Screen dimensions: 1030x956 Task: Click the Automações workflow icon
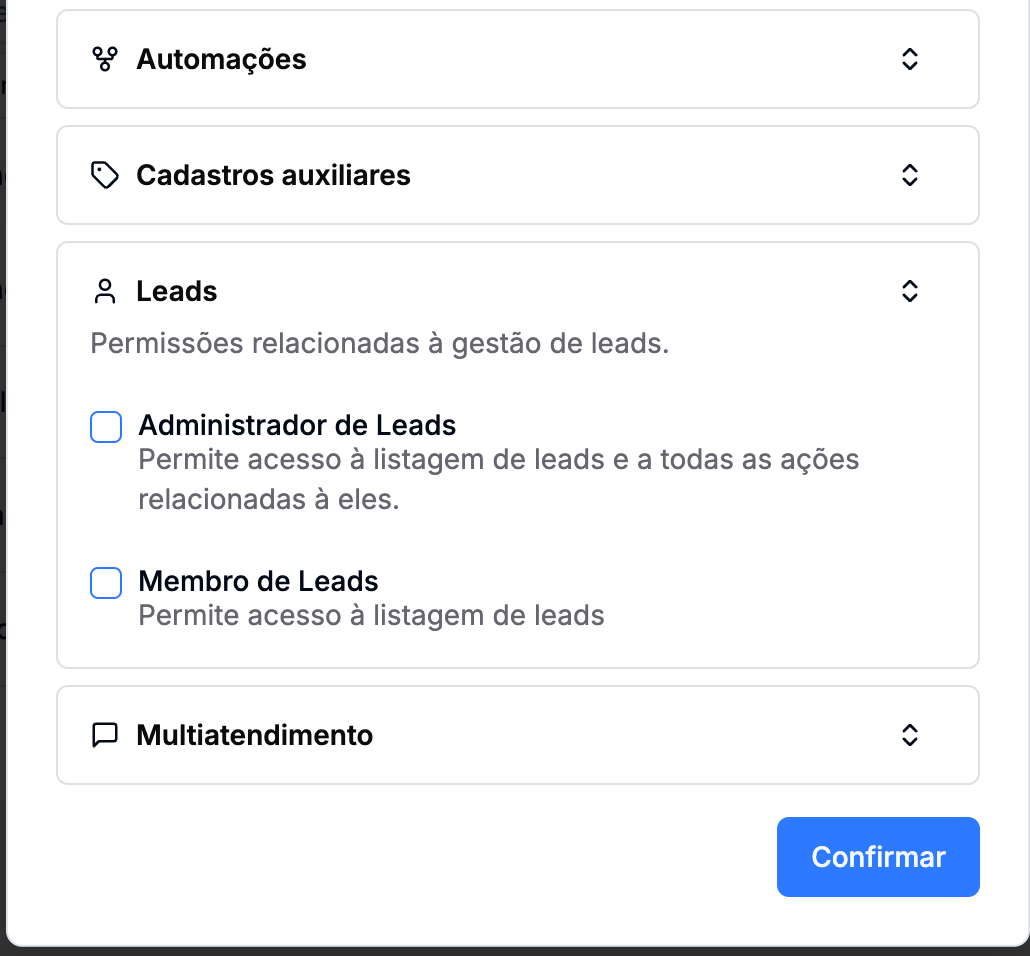pyautogui.click(x=104, y=60)
